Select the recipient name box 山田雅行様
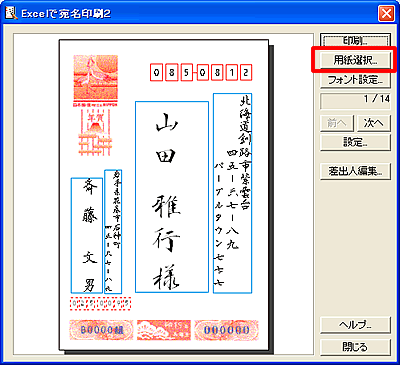The width and height of the screenshot is (400, 365). click(x=172, y=197)
